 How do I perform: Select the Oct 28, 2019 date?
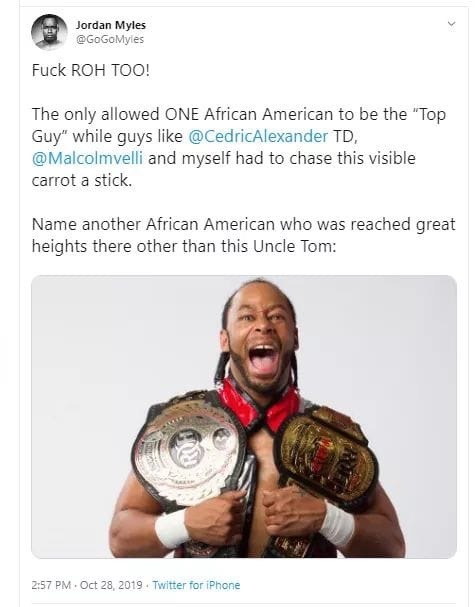pos(111,585)
